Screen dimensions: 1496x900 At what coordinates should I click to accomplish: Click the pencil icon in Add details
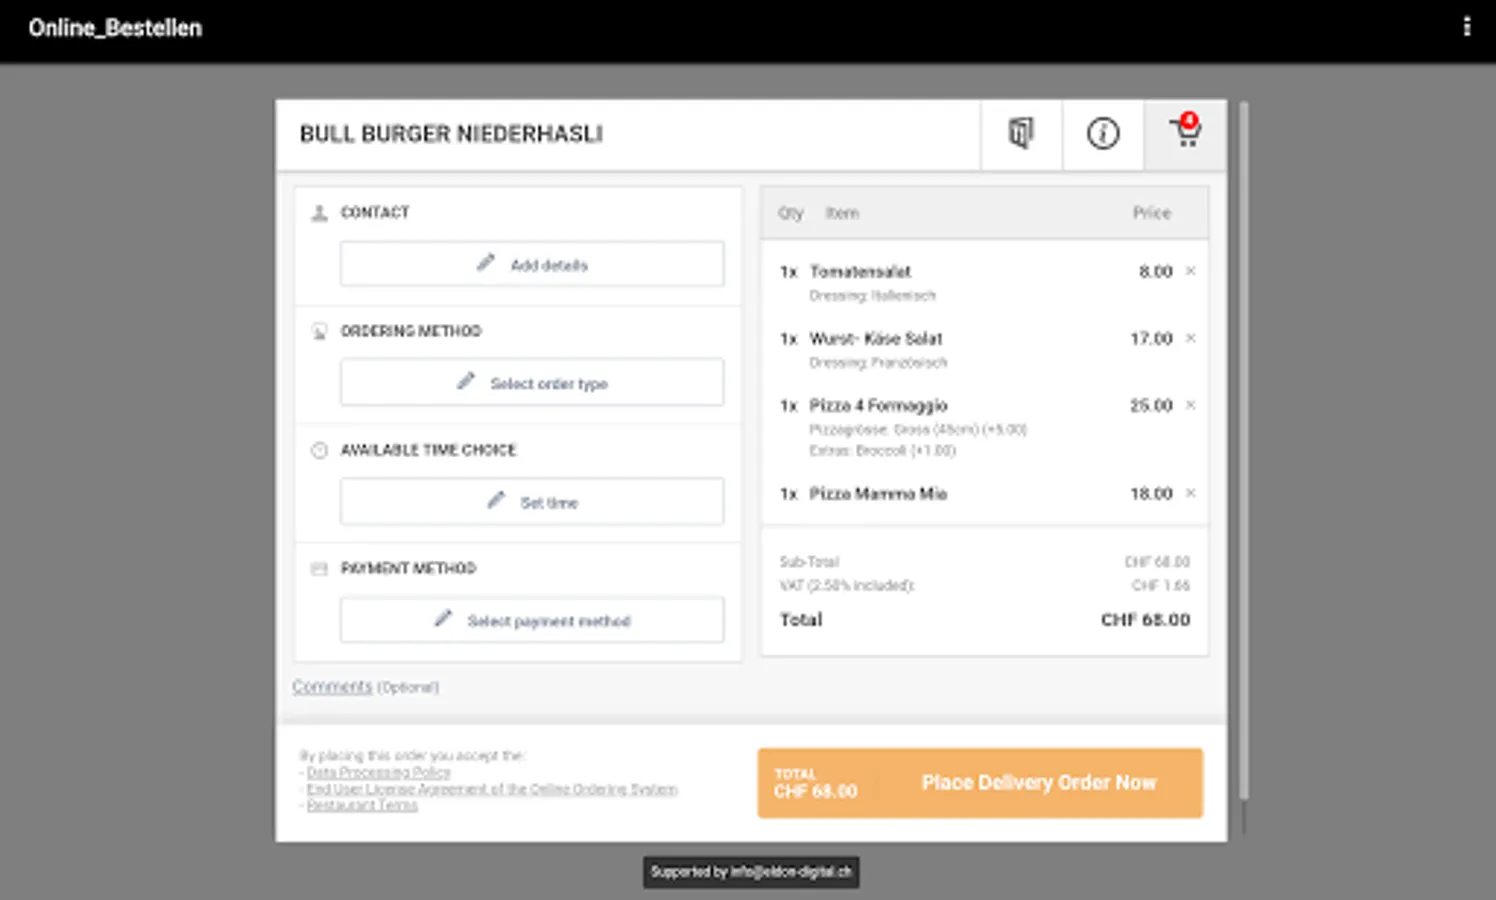pos(486,263)
